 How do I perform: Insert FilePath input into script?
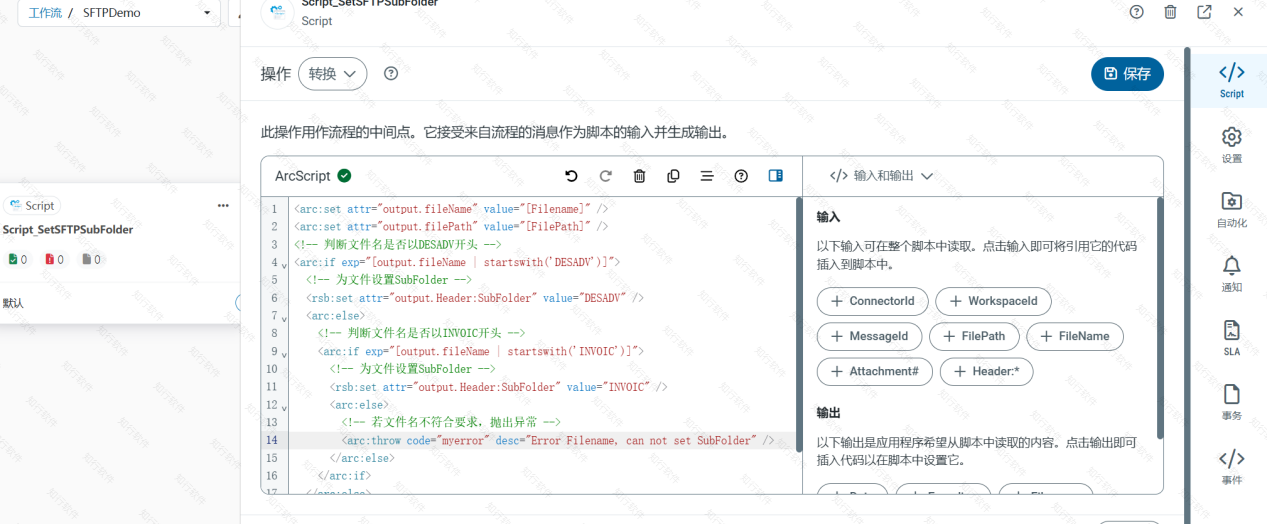point(974,336)
